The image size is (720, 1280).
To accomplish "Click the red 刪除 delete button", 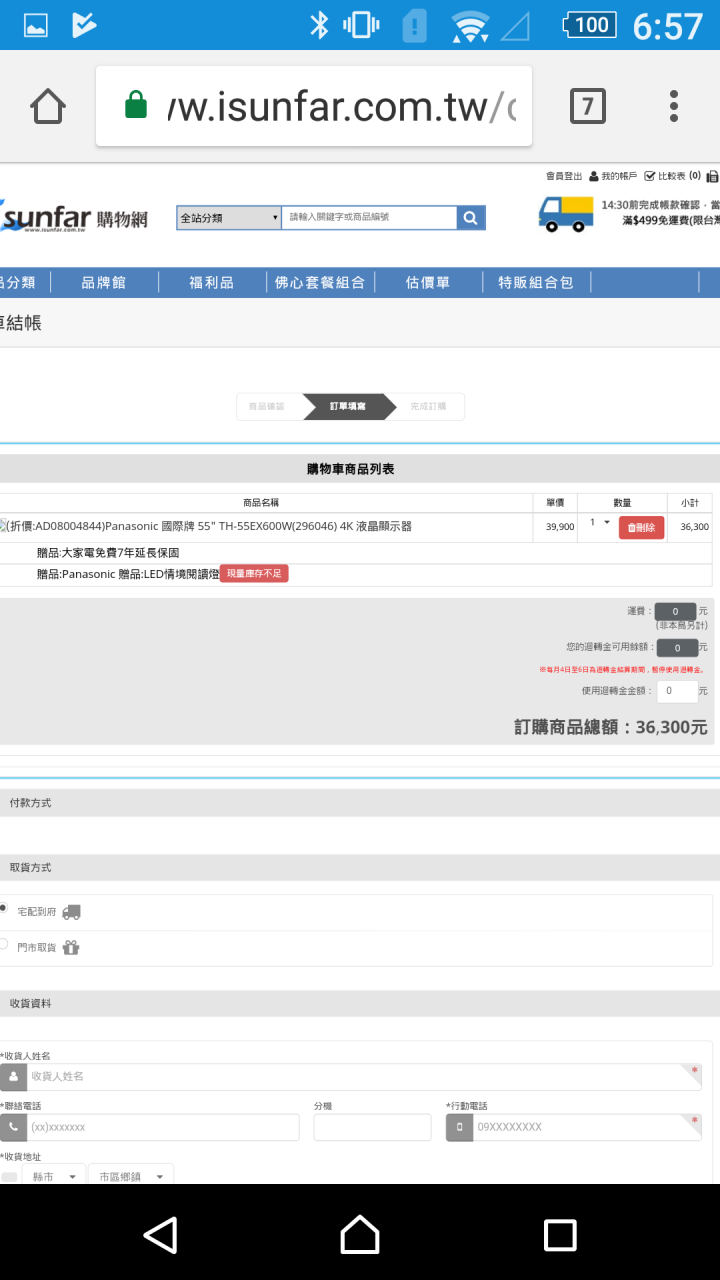I will (x=641, y=527).
